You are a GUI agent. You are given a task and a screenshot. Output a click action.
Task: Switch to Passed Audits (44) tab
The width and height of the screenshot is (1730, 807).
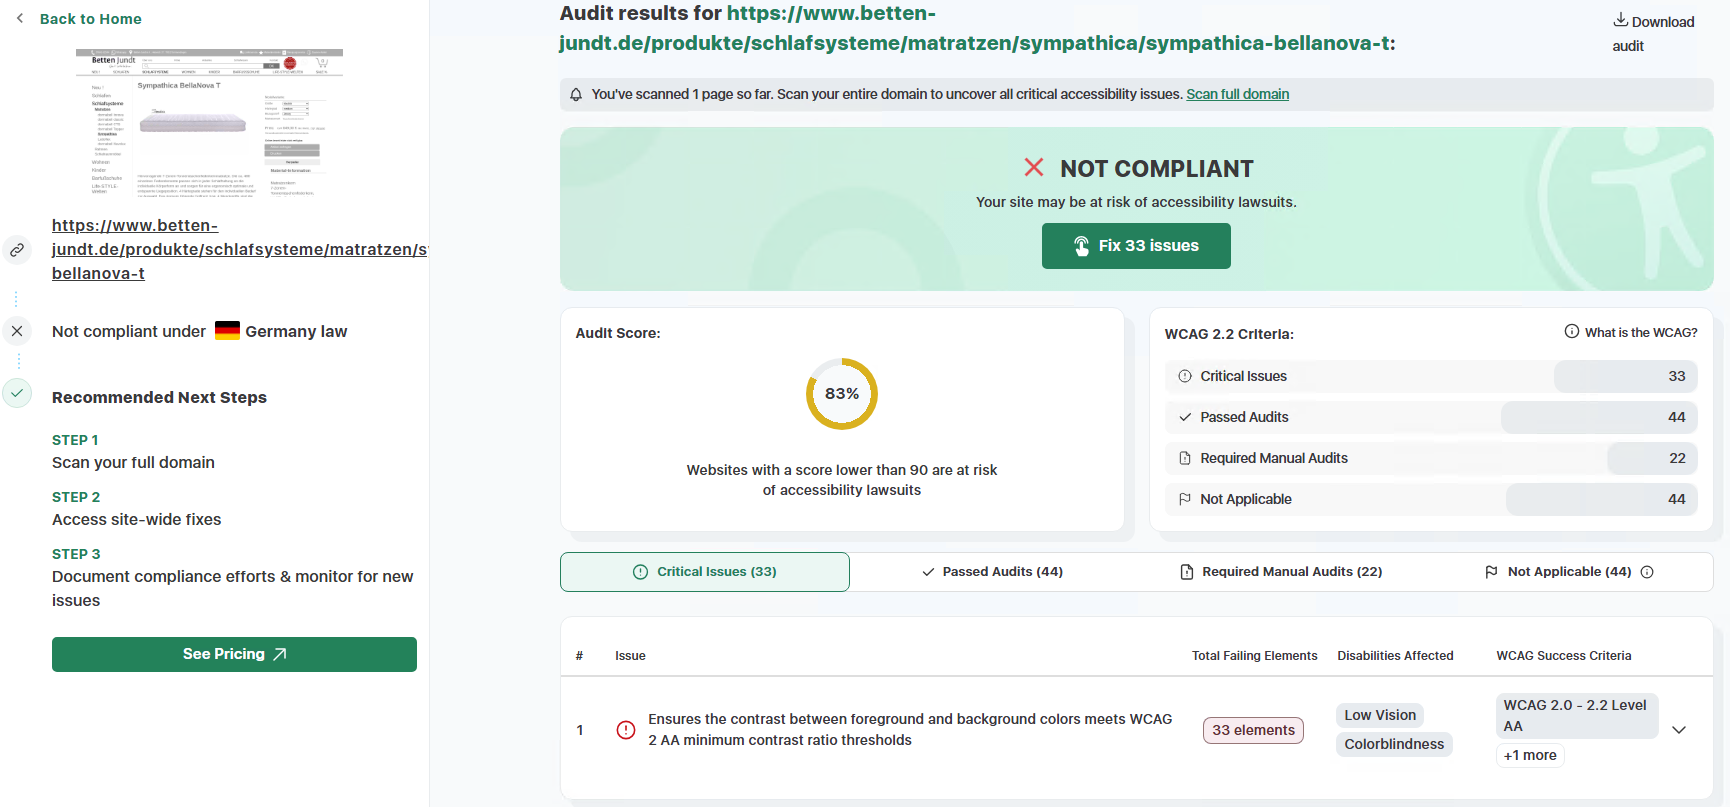(992, 572)
